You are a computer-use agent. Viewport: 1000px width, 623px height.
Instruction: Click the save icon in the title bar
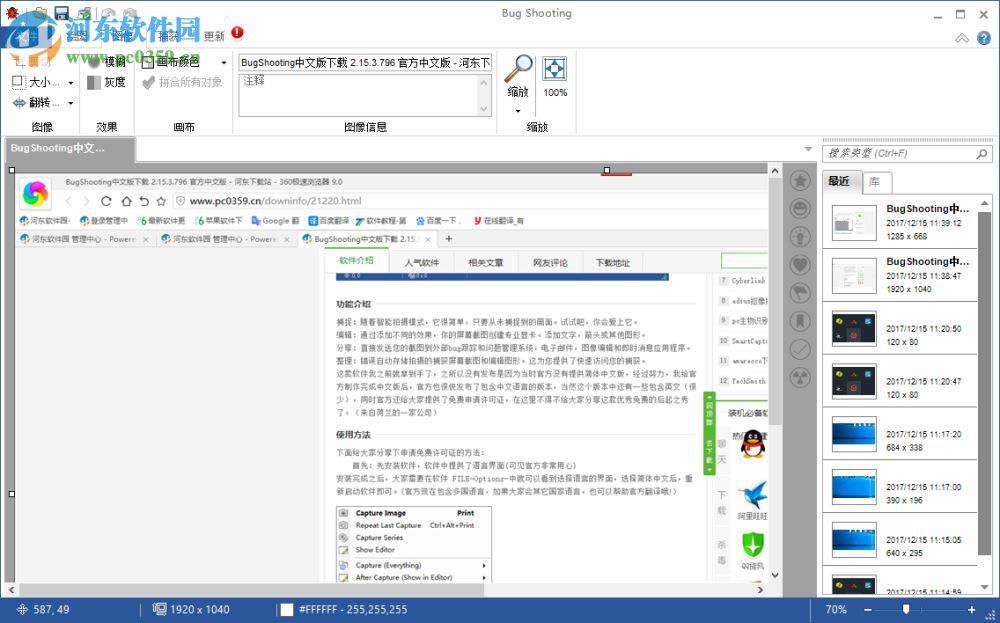[x=60, y=12]
